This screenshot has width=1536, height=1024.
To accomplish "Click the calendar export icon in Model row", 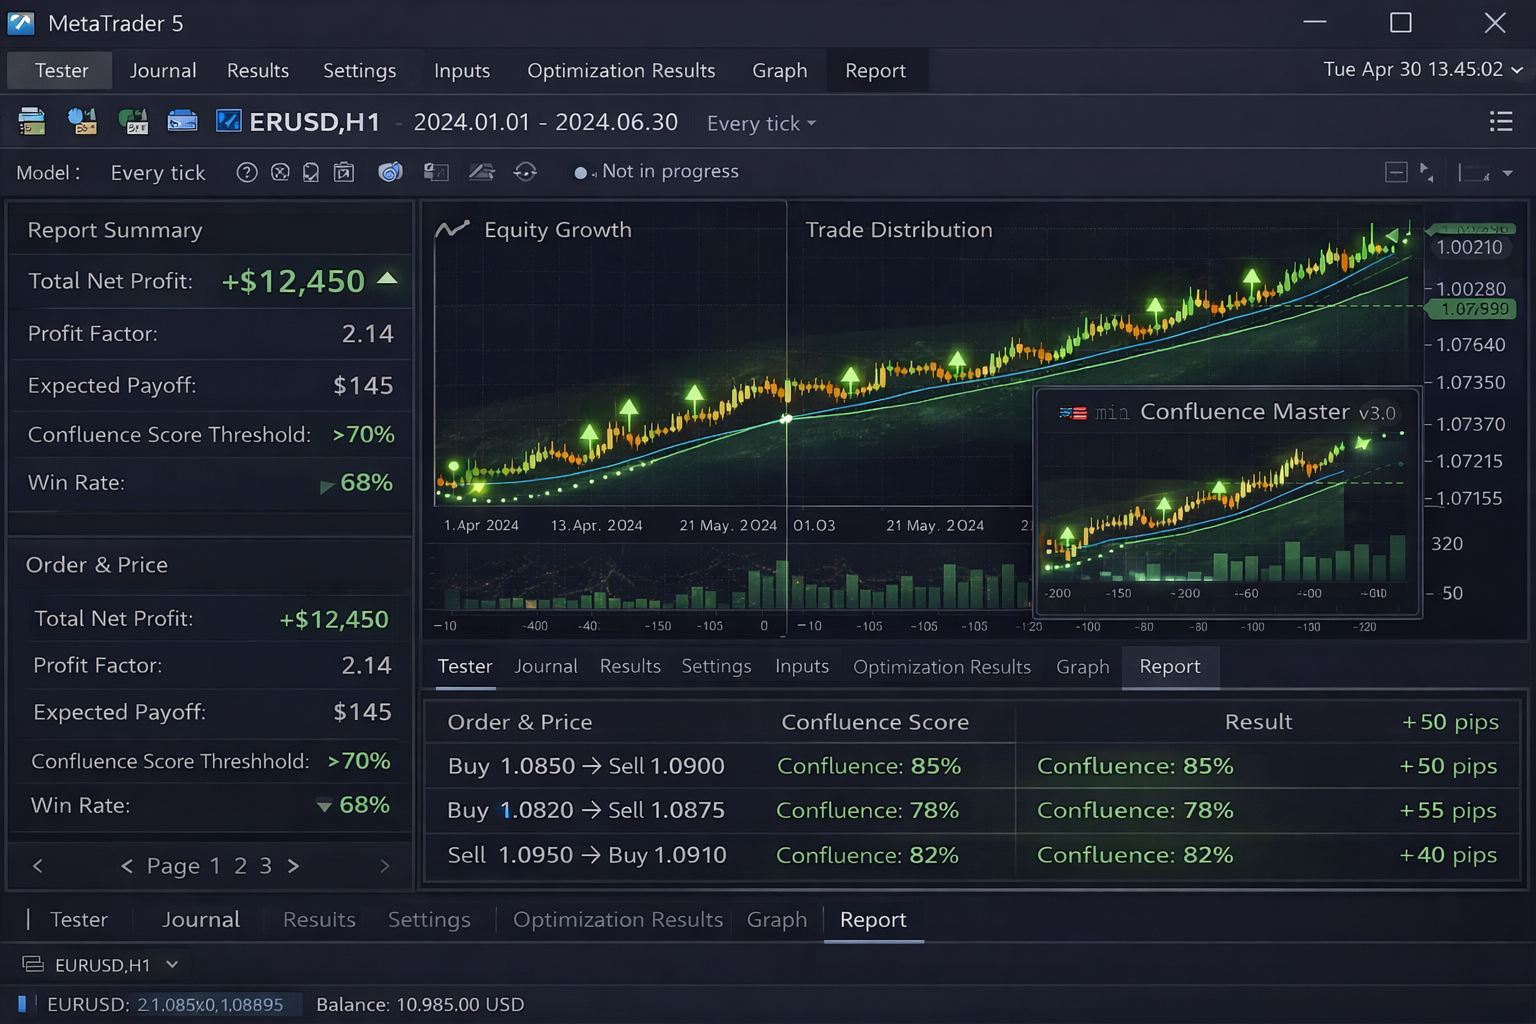I will [x=344, y=172].
